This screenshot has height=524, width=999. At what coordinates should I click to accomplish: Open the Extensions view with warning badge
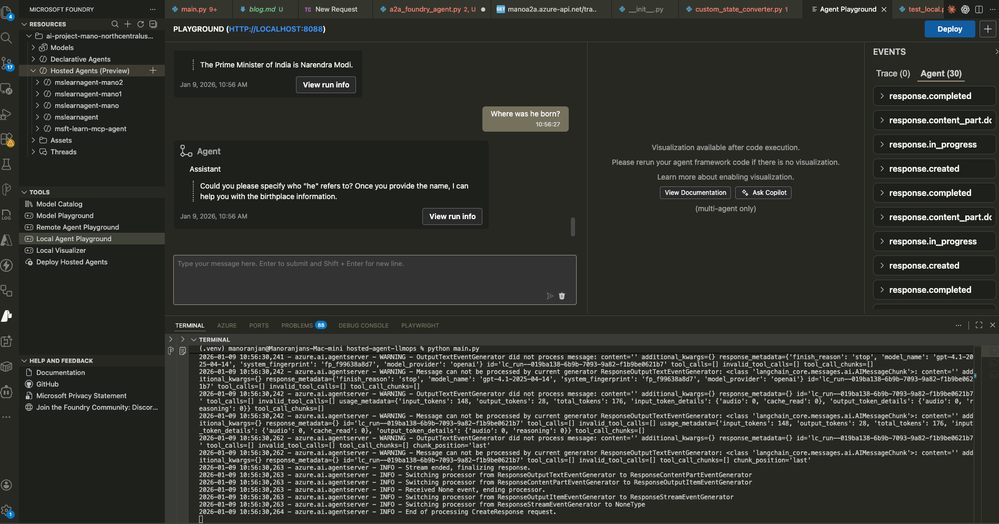7,139
